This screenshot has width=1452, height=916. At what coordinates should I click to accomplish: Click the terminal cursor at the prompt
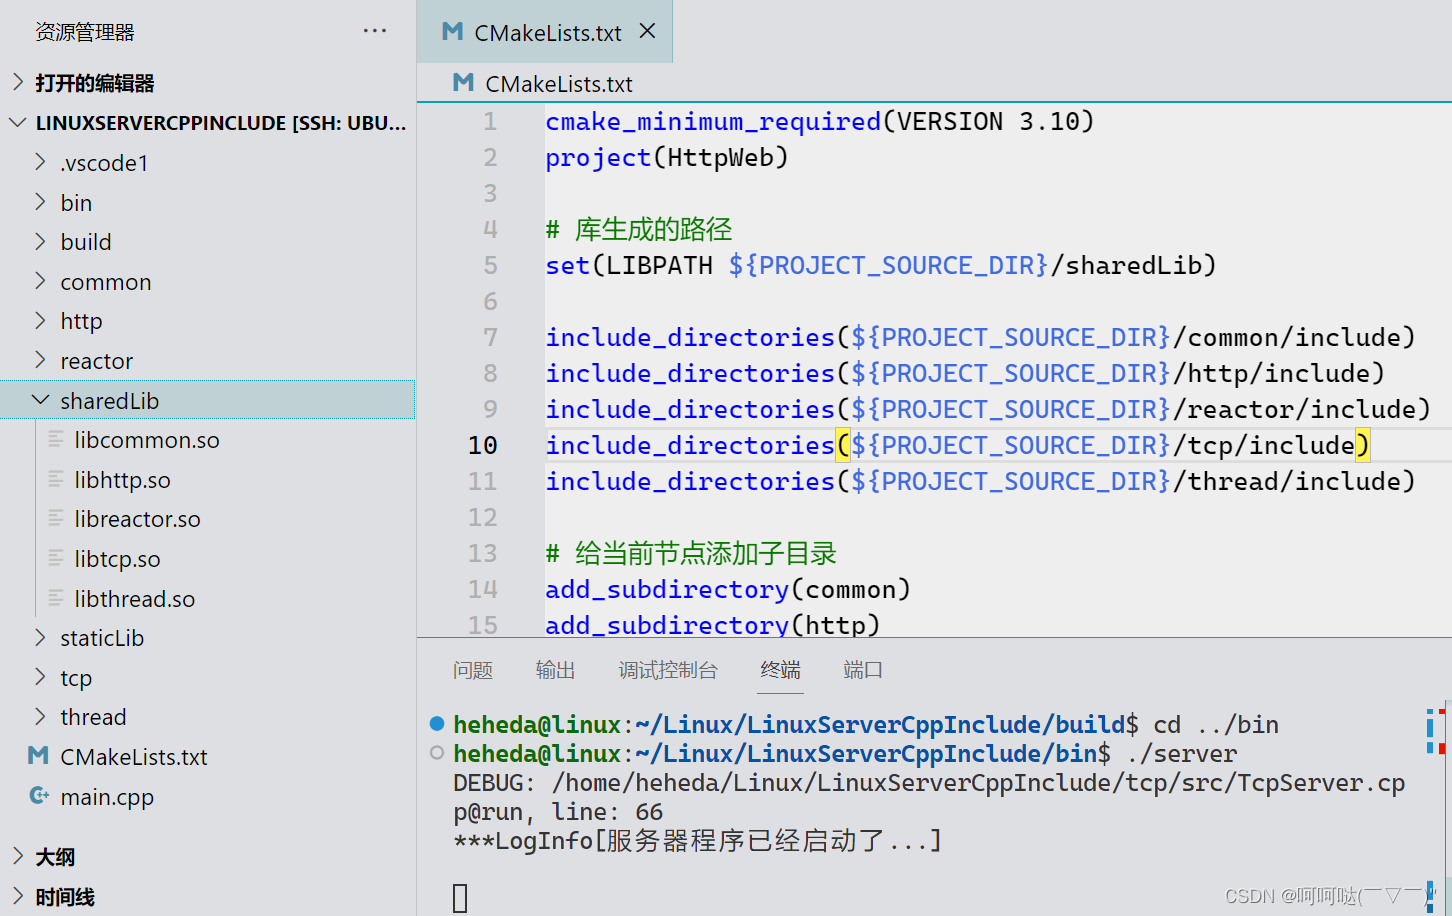(460, 897)
